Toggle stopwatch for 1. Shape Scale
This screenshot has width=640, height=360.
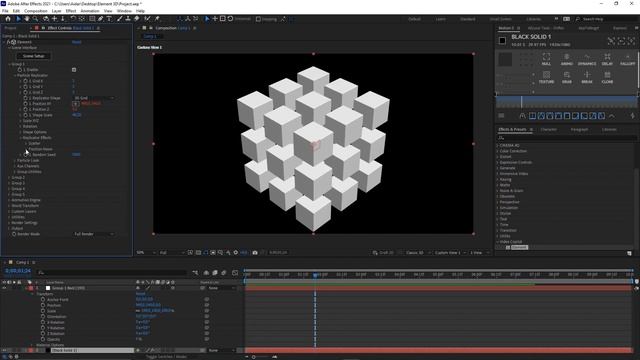tap(25, 115)
